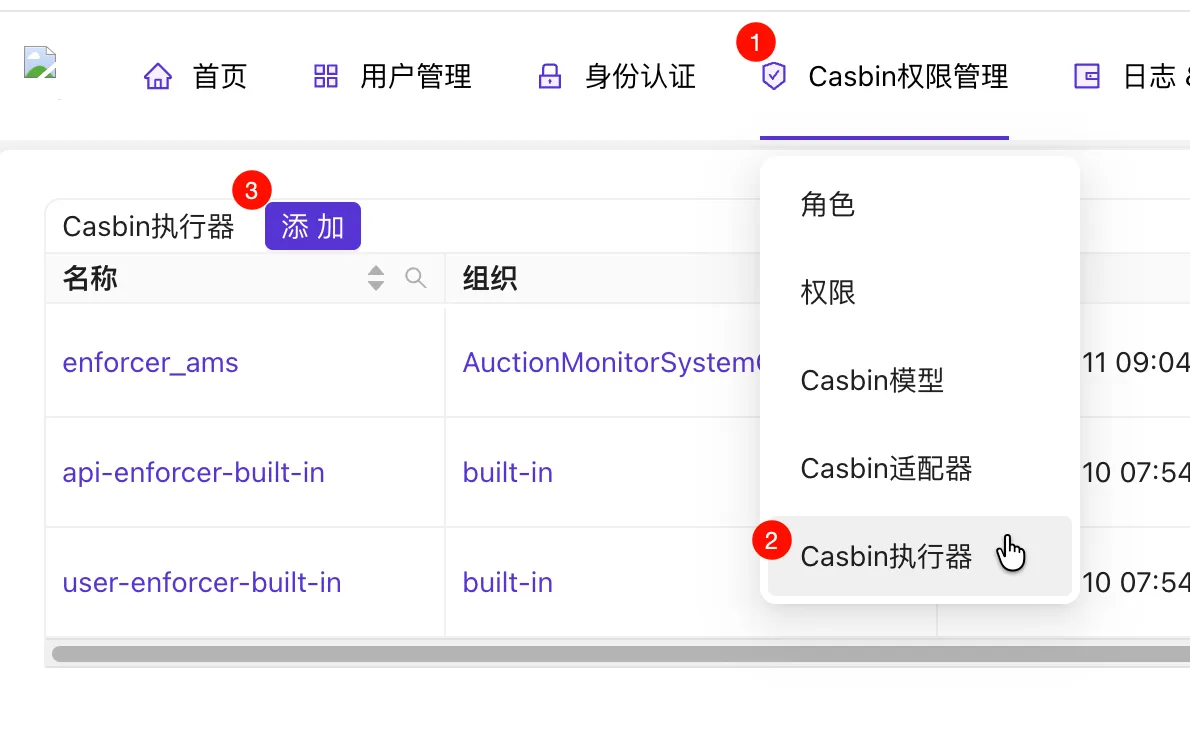The width and height of the screenshot is (1190, 736).
Task: Click the shield icon for Casbin权限管理
Action: tap(774, 77)
